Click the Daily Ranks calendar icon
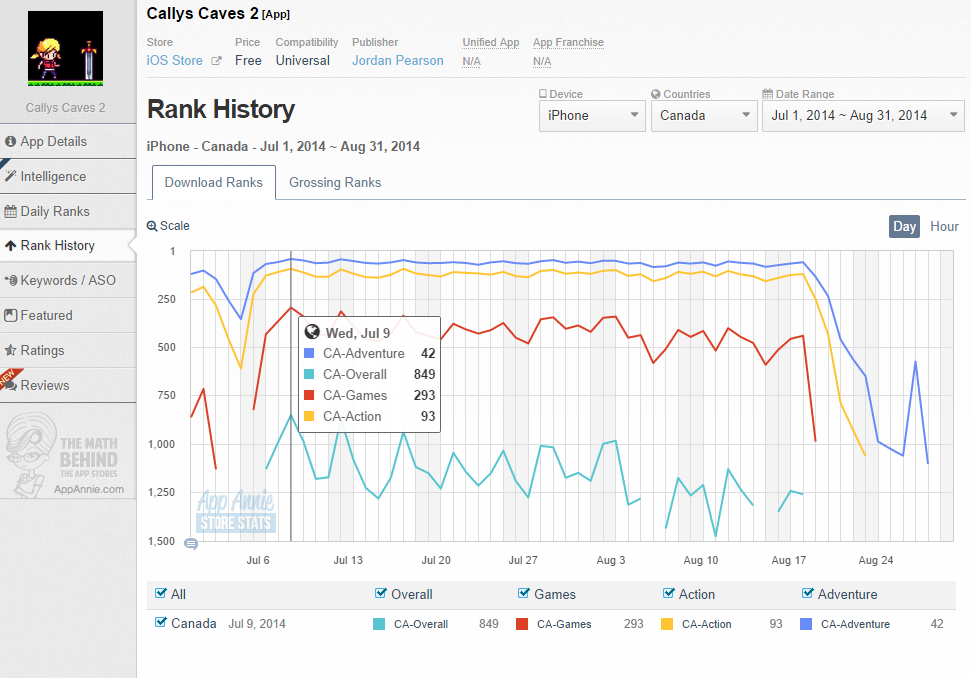Viewport: 971px width, 678px height. point(11,211)
